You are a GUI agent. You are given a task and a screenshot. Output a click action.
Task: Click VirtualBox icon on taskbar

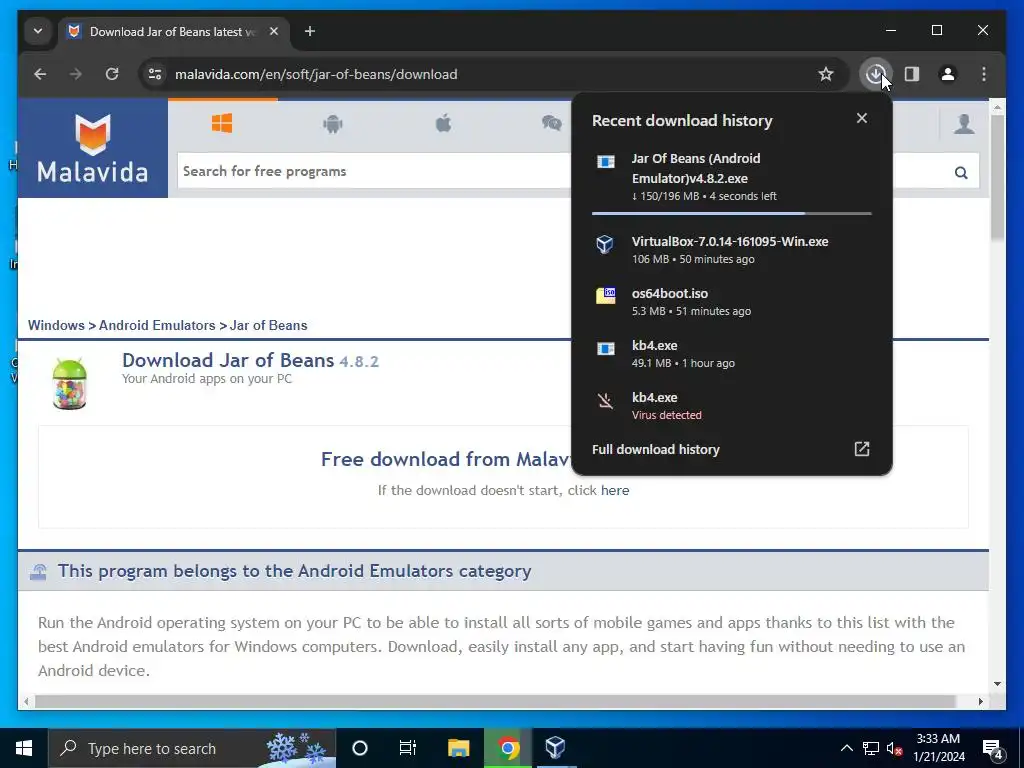coord(555,748)
